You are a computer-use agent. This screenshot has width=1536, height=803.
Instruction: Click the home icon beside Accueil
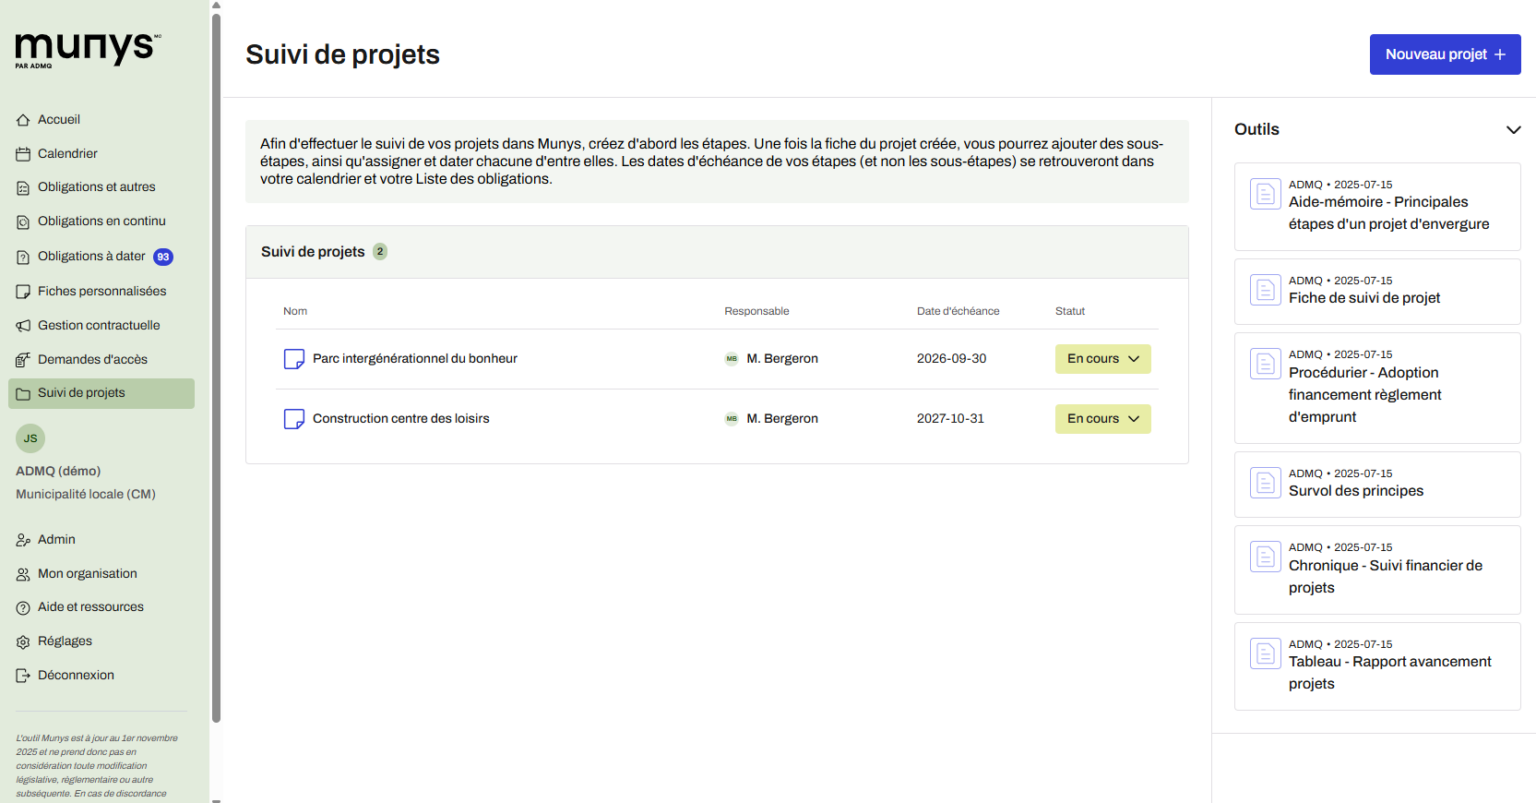click(23, 120)
